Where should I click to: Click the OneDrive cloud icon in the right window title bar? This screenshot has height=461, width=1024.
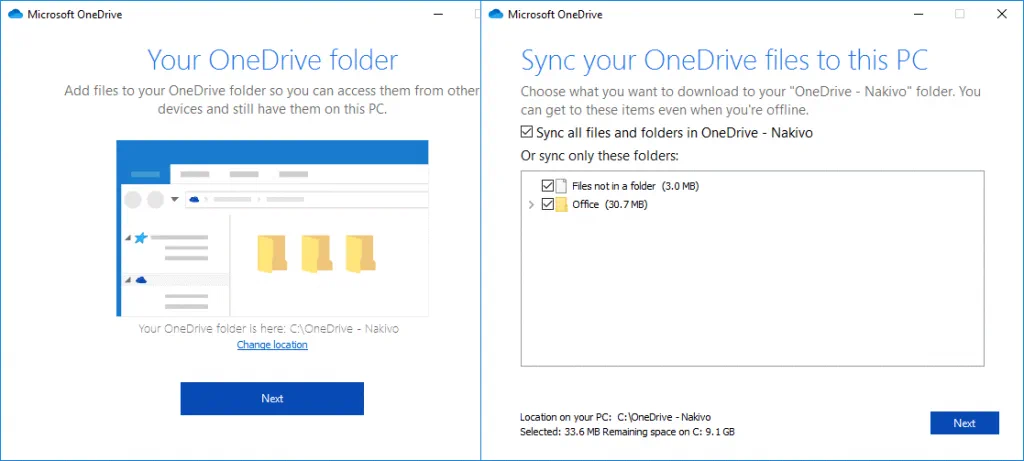point(494,14)
